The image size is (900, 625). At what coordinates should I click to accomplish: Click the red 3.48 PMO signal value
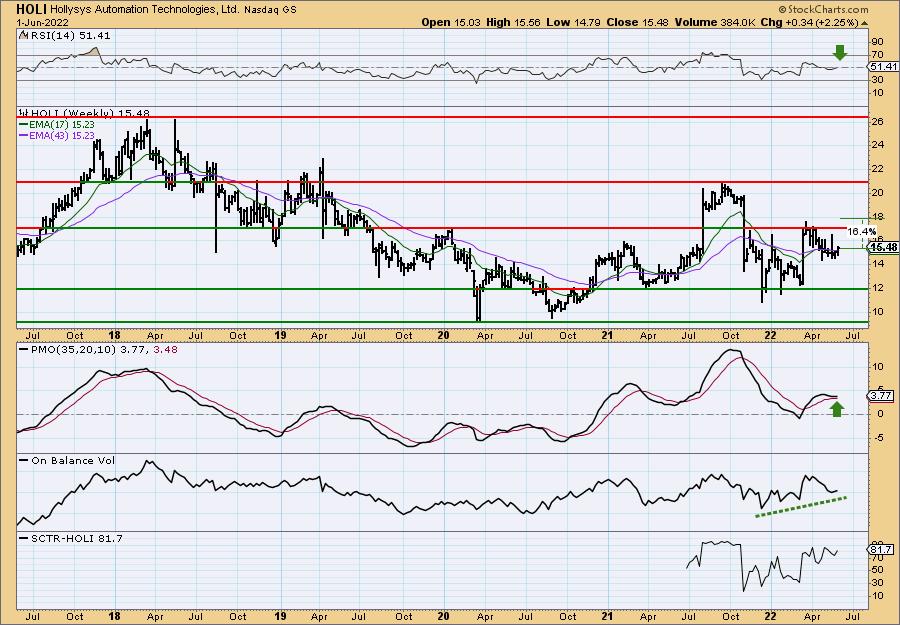pyautogui.click(x=165, y=349)
